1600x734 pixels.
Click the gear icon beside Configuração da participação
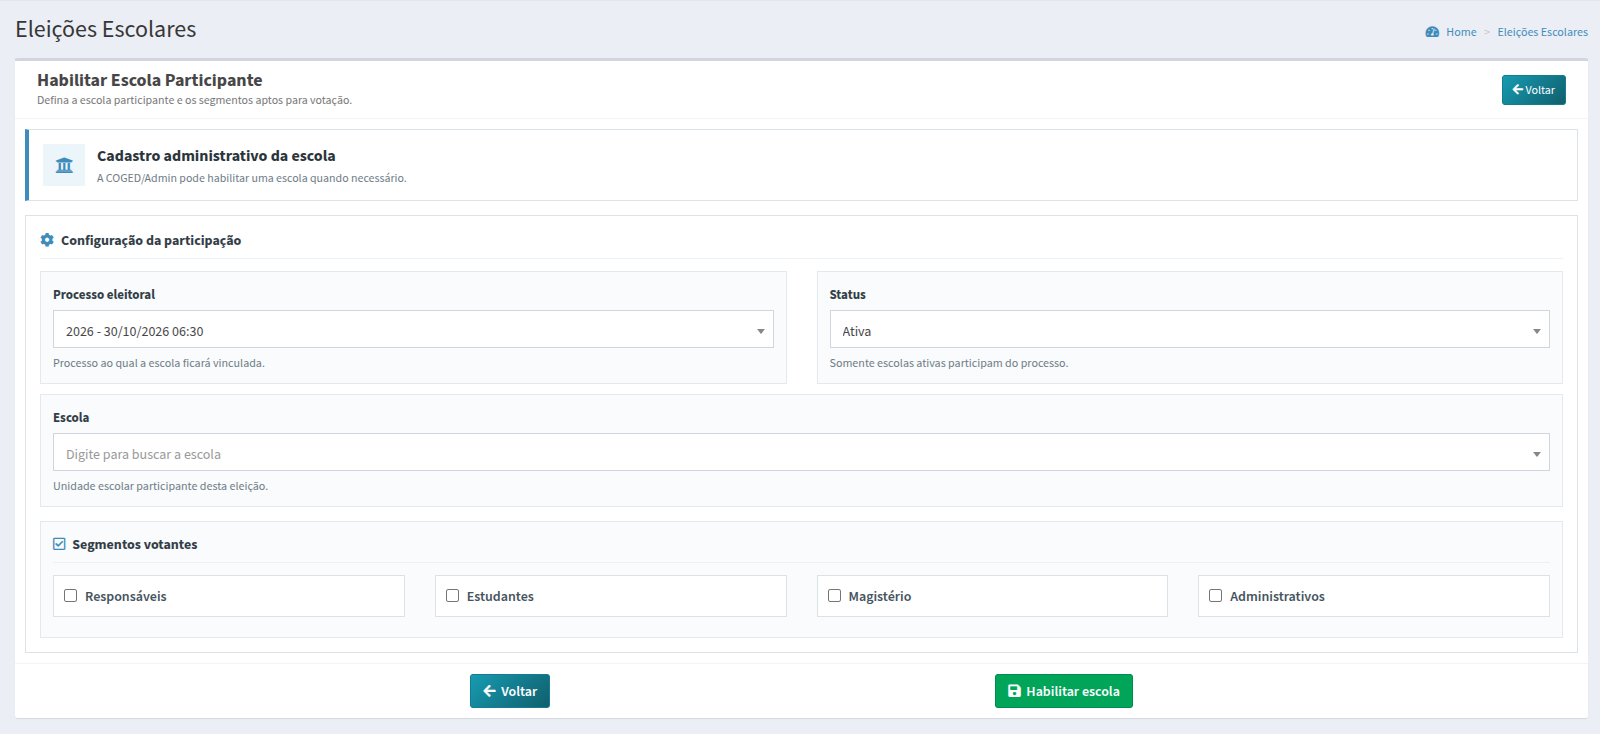(x=47, y=240)
